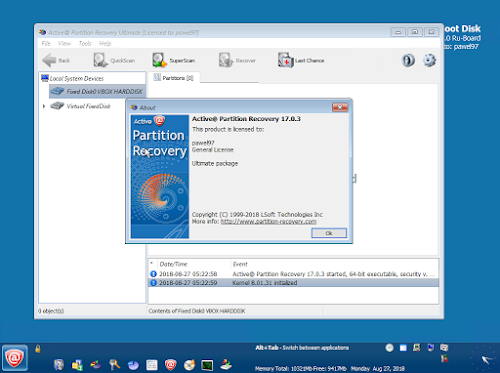
Task: Click the blue display tray icon
Action: pyautogui.click(x=431, y=348)
